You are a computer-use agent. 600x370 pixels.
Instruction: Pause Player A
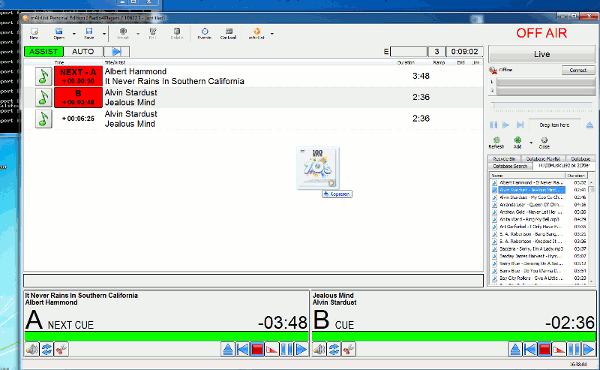287,349
